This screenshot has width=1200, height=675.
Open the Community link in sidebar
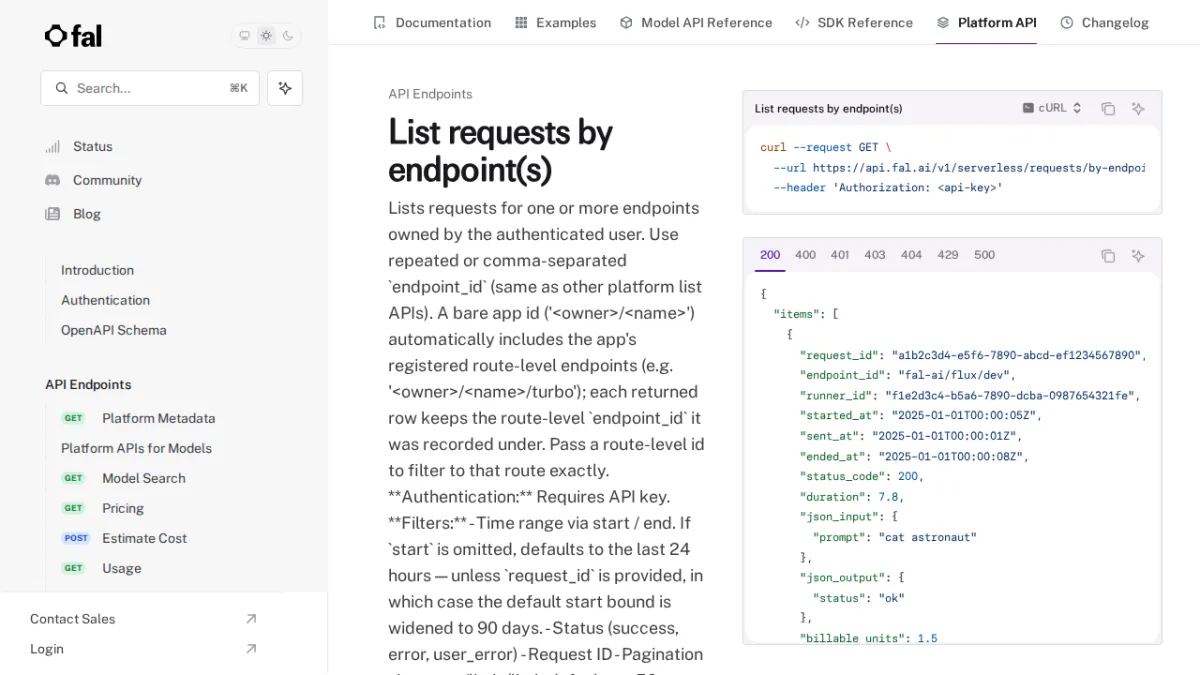coord(107,180)
